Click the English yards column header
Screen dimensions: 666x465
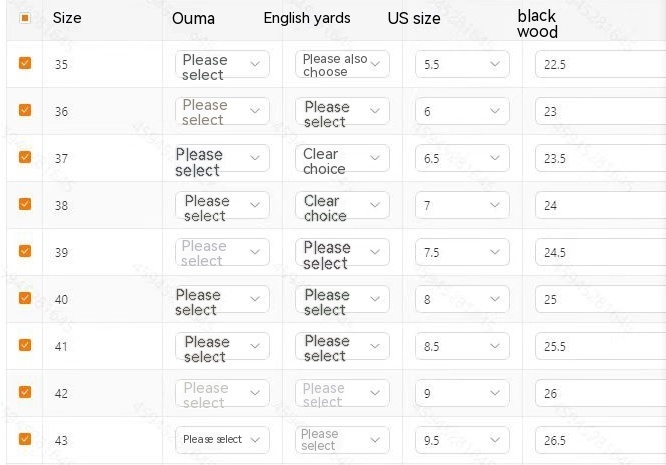coord(307,18)
